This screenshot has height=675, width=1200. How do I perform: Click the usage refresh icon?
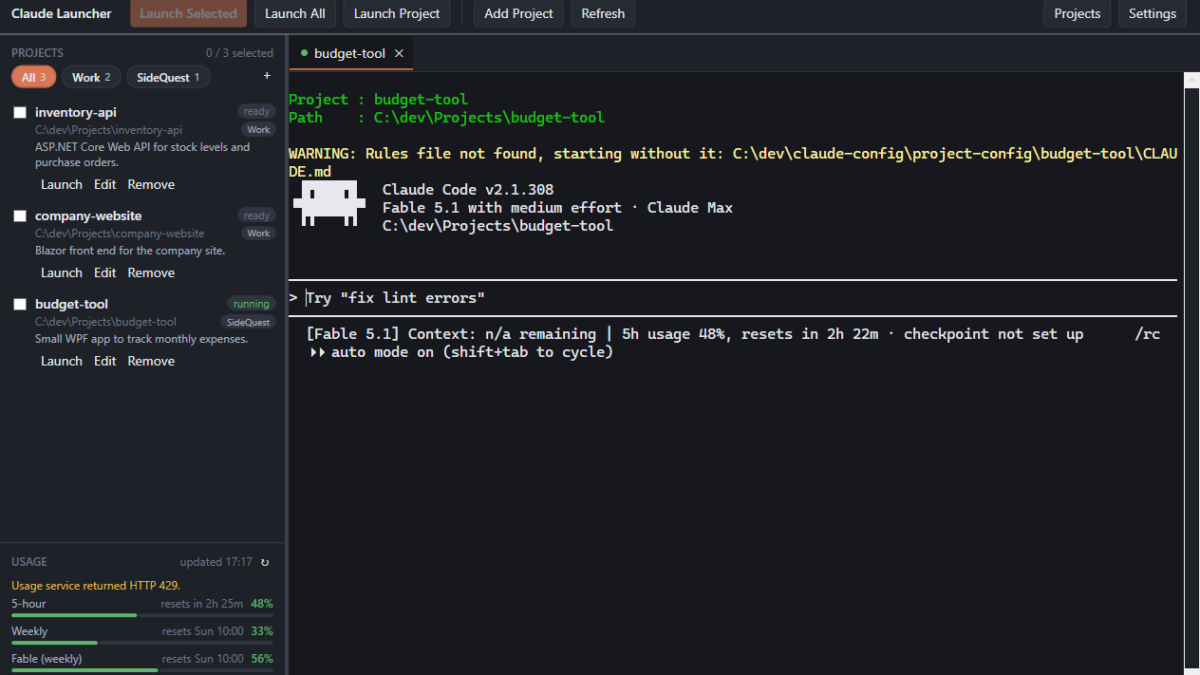(265, 562)
